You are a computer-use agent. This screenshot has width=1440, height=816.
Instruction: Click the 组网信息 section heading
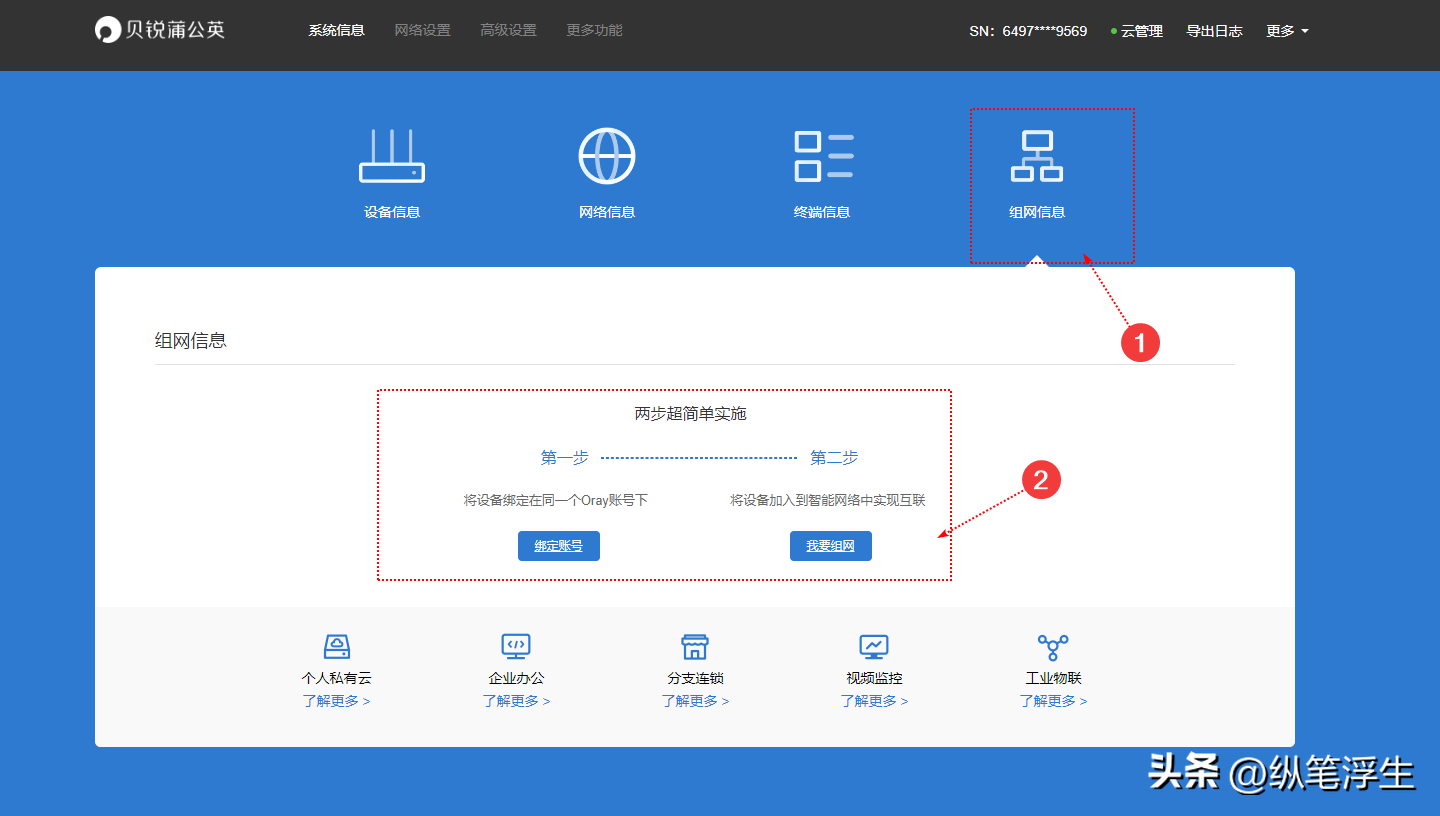point(191,341)
